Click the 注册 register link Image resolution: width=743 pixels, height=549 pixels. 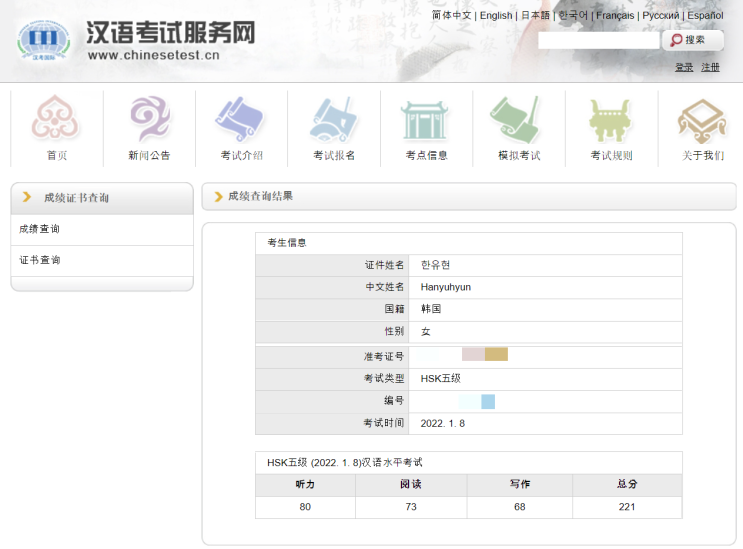710,67
